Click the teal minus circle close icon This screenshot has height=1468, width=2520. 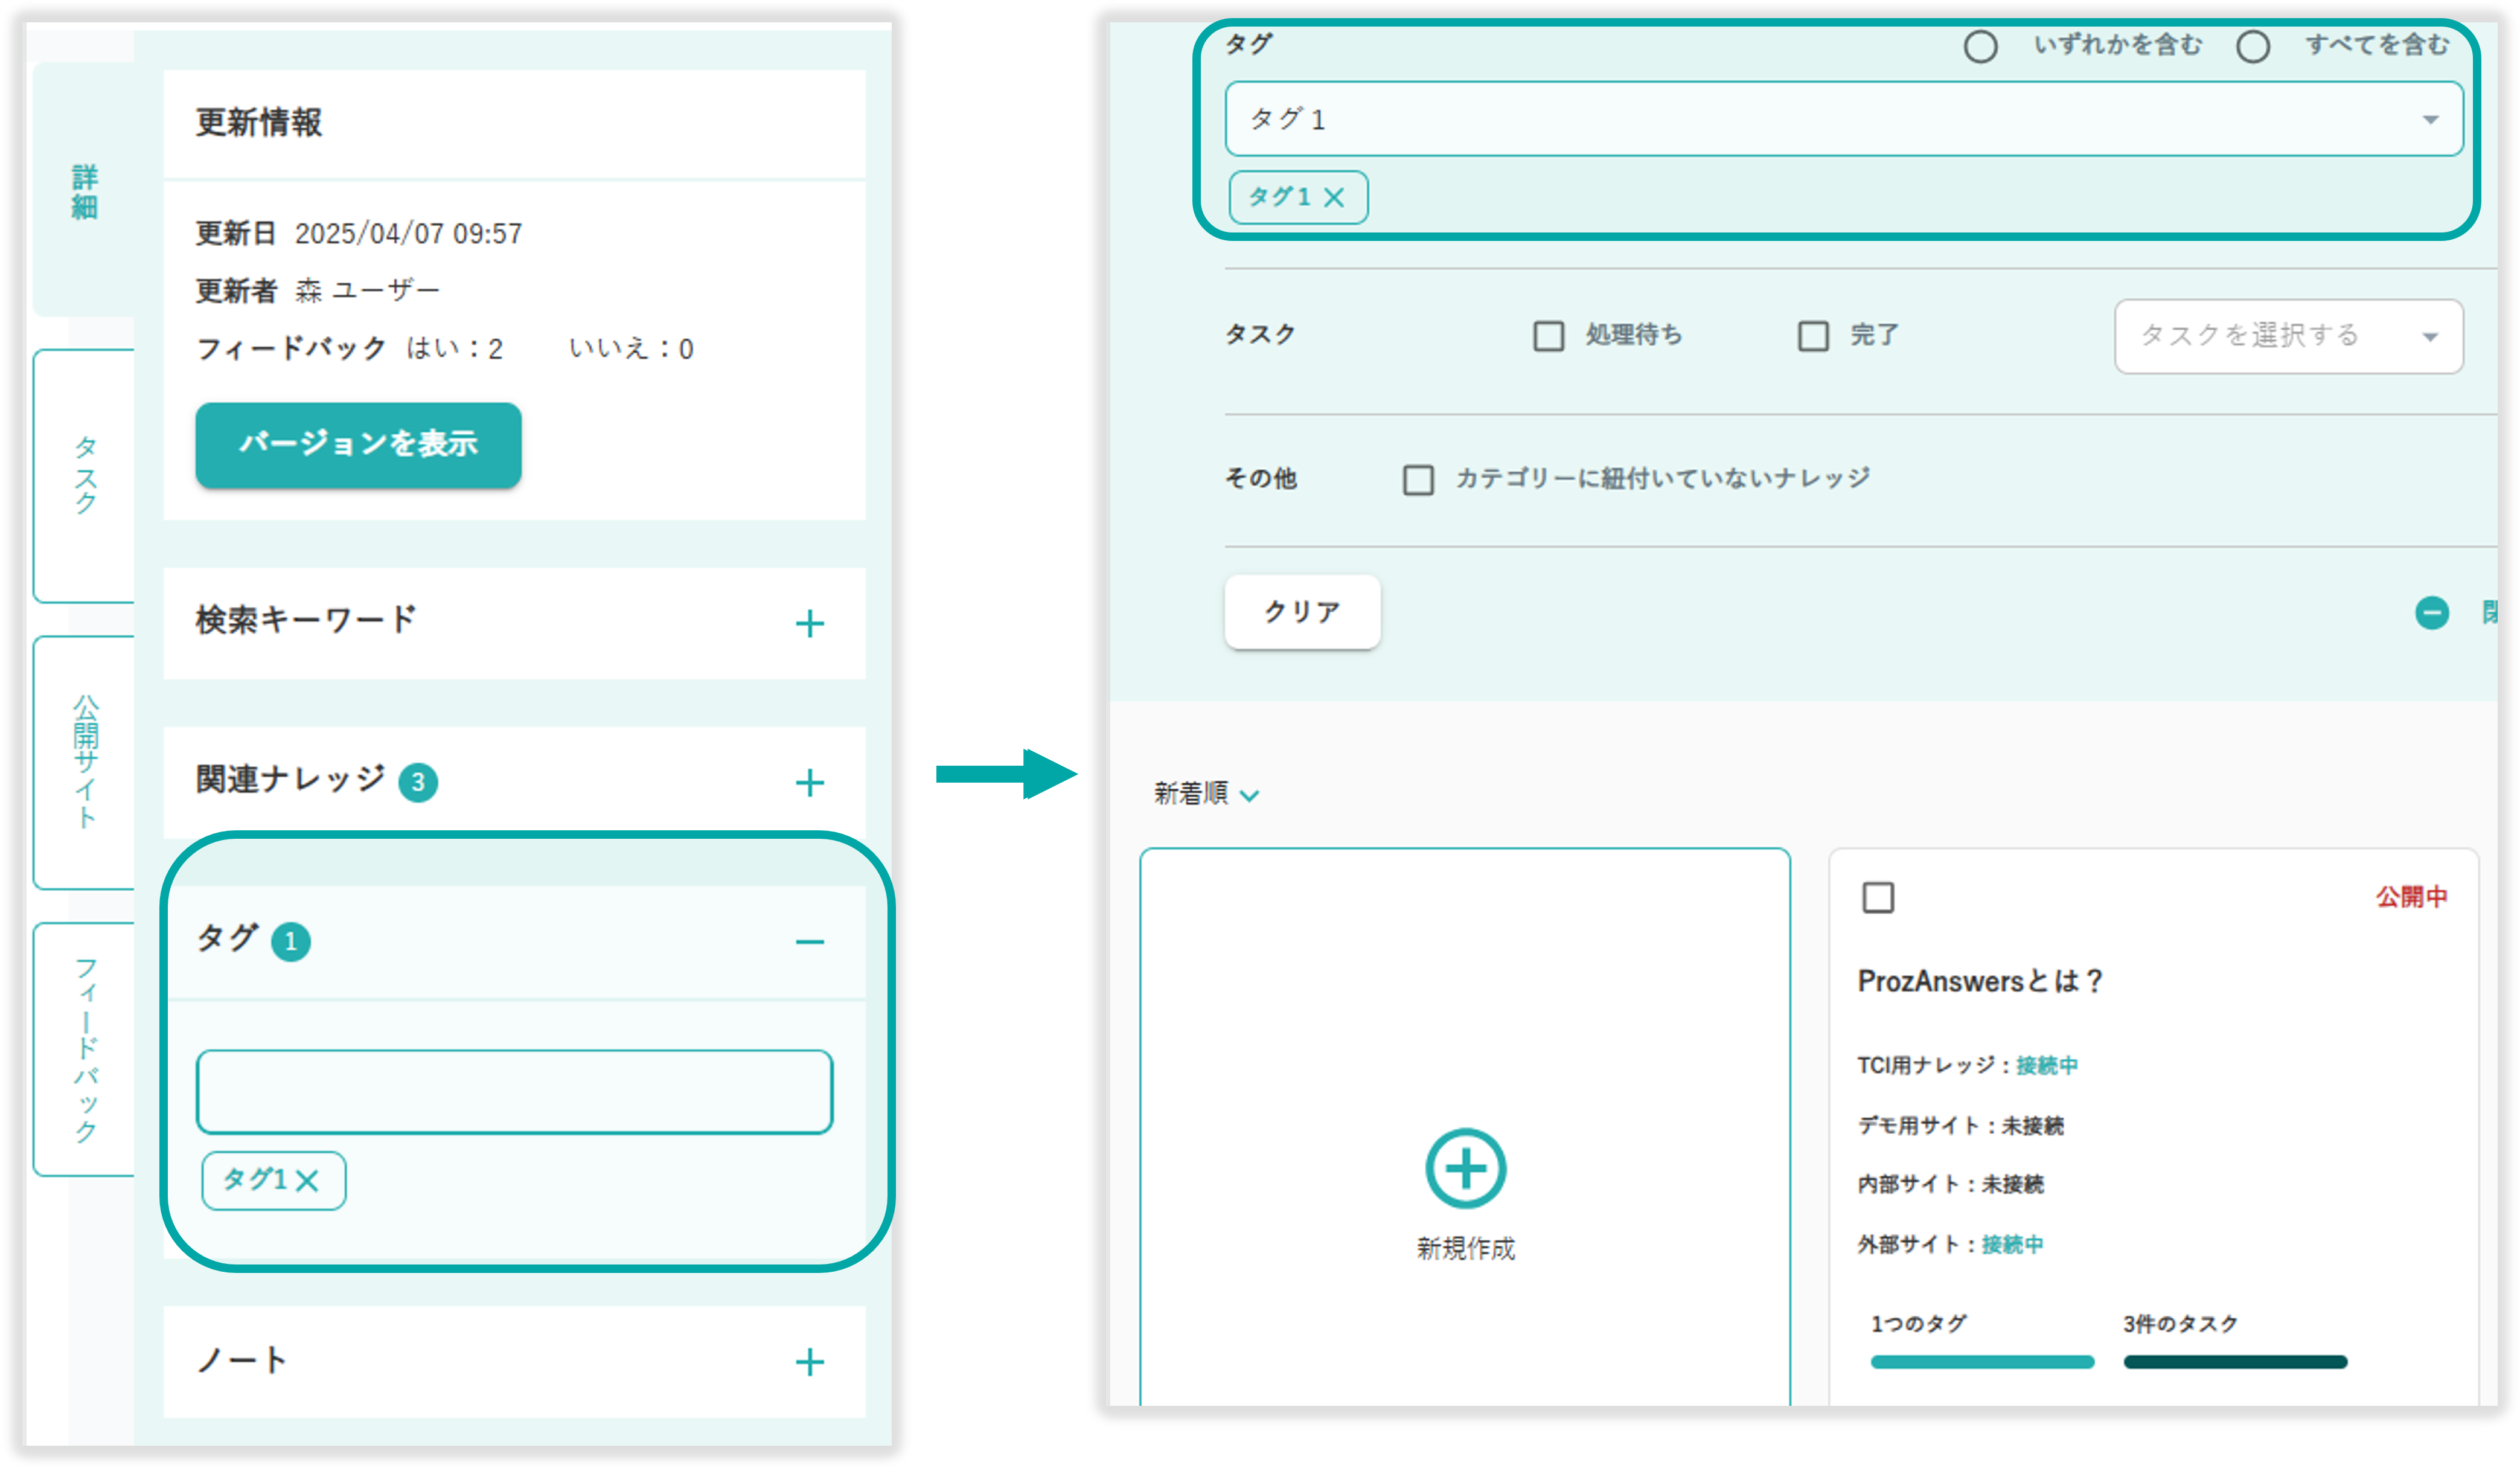2431,612
